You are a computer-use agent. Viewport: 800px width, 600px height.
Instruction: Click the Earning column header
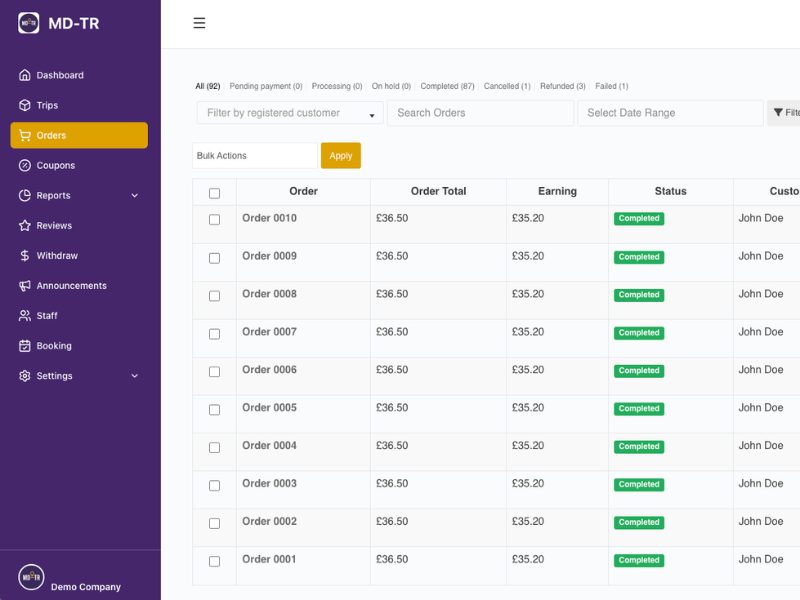point(558,191)
